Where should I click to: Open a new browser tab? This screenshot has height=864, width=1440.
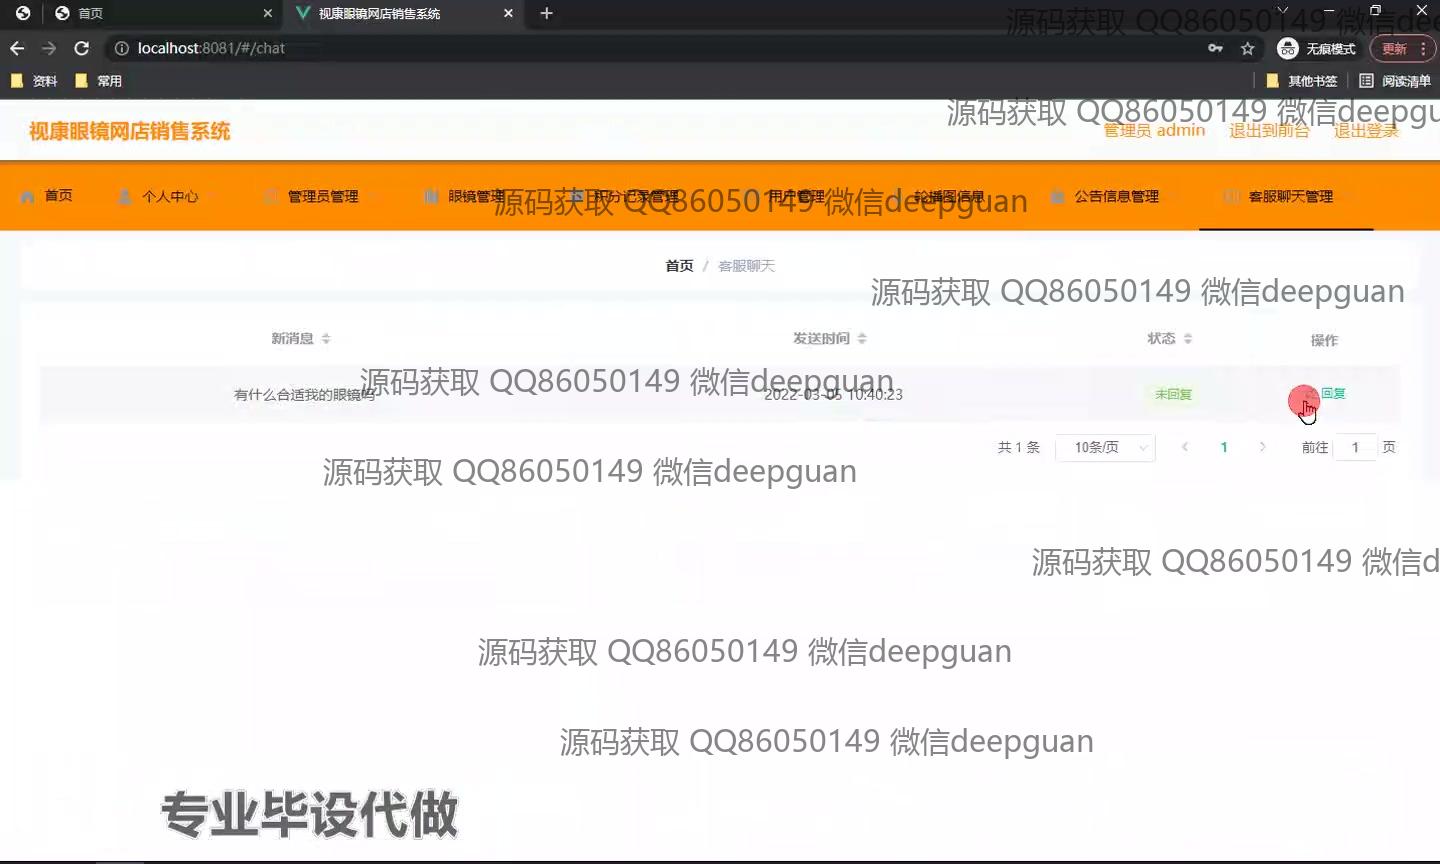click(x=546, y=13)
